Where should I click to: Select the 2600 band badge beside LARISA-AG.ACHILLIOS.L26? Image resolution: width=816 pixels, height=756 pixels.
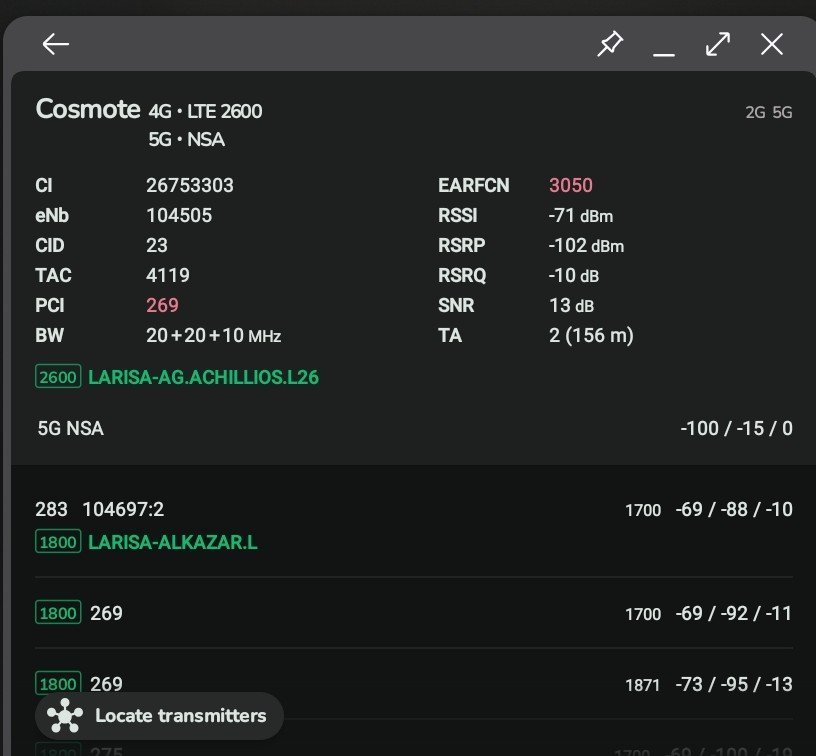[x=58, y=377]
